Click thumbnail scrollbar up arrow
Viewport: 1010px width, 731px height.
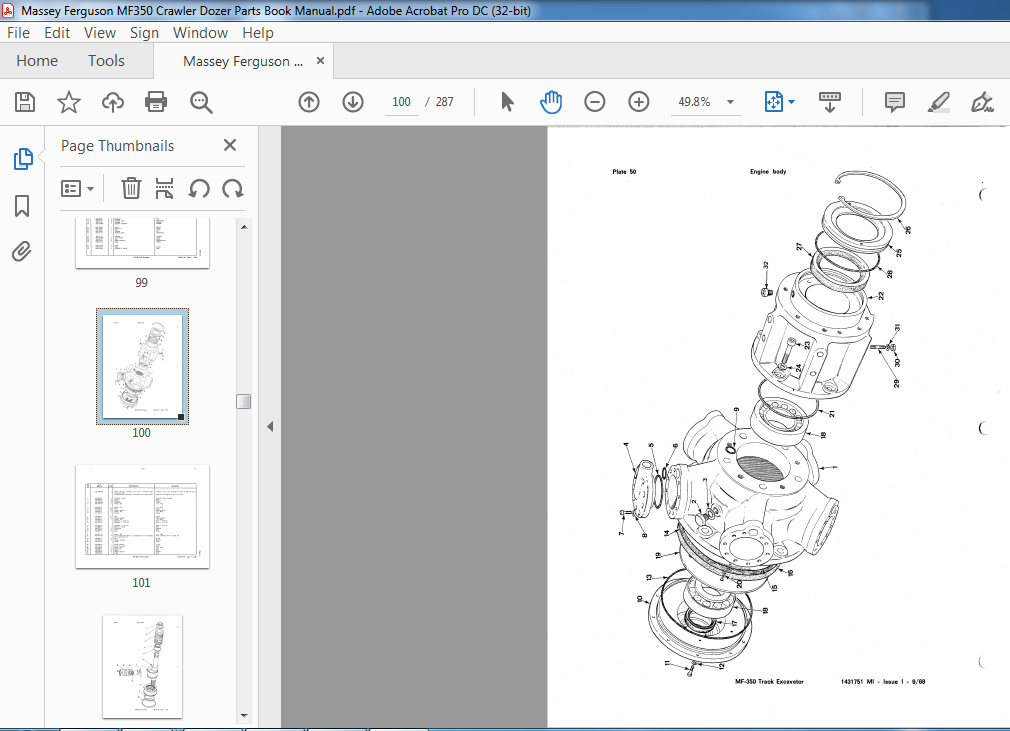coord(244,227)
